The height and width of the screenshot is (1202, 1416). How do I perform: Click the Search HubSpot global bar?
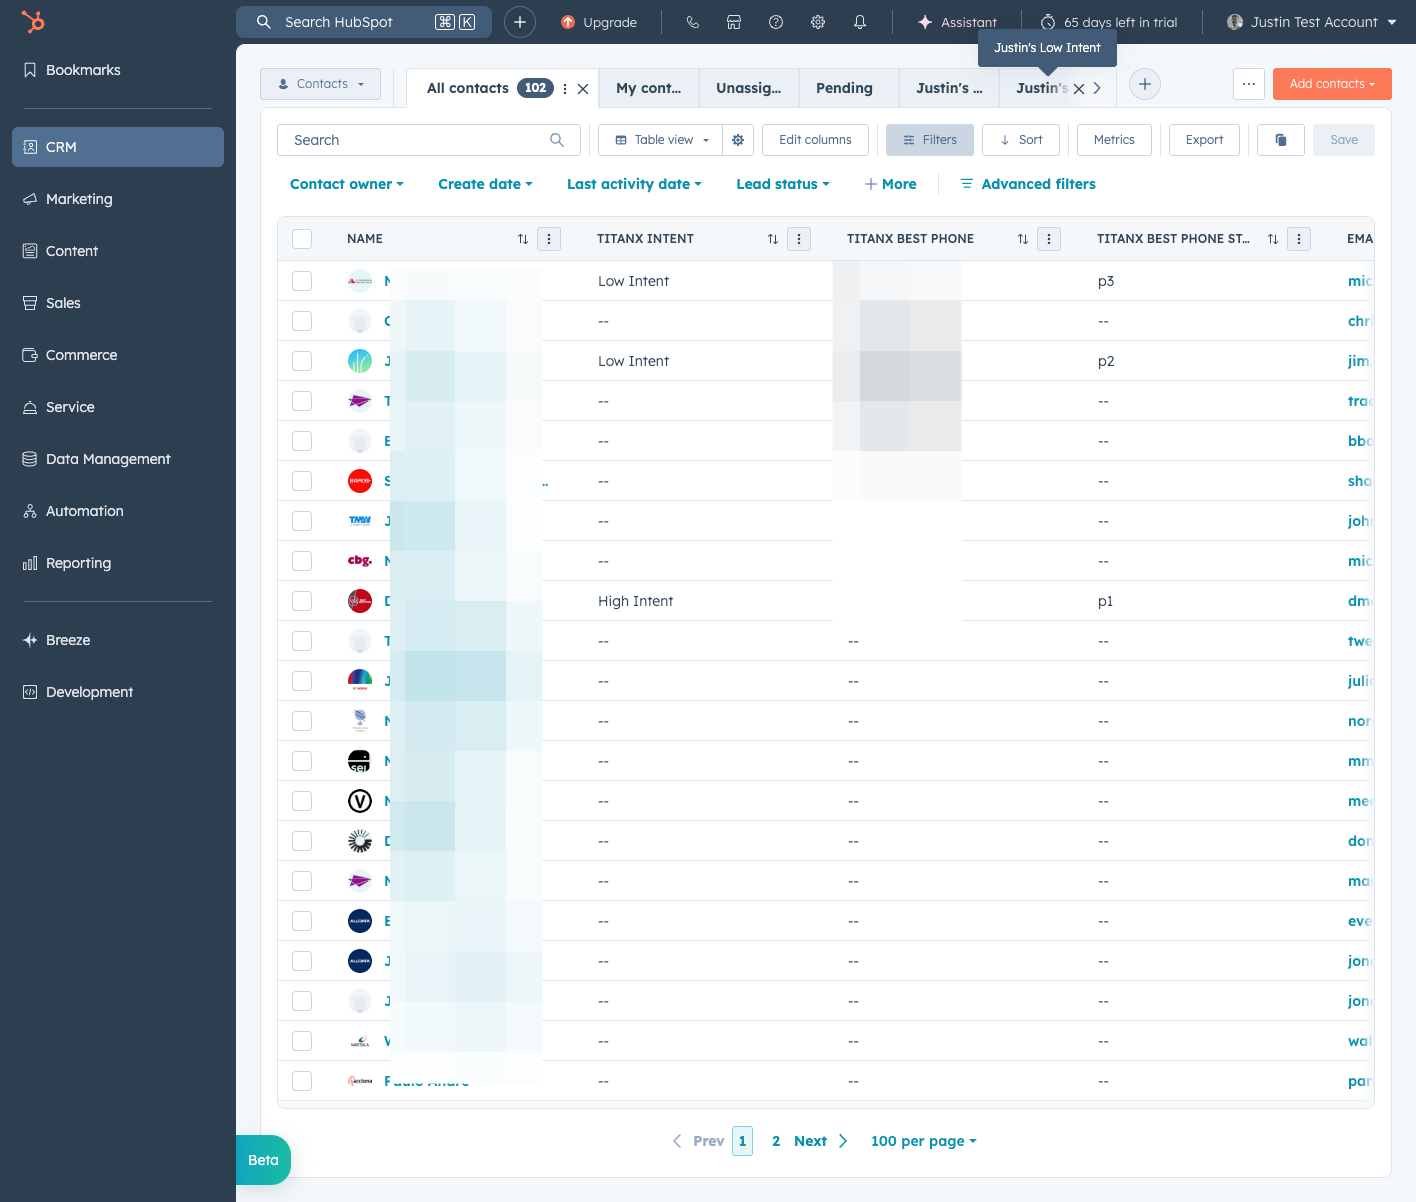click(364, 22)
